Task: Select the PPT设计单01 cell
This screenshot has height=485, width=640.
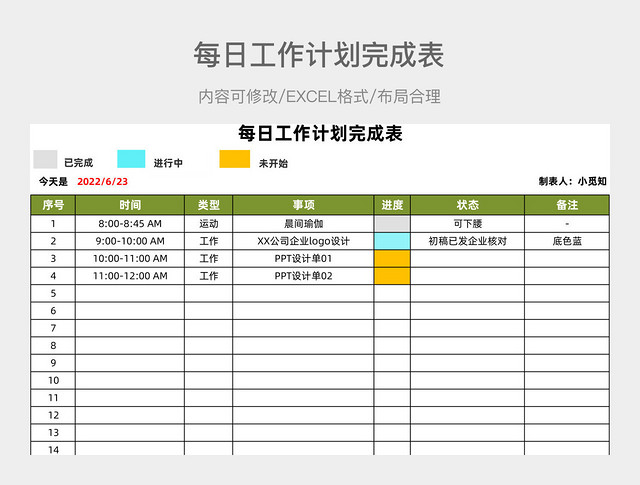Action: pyautogui.click(x=303, y=258)
